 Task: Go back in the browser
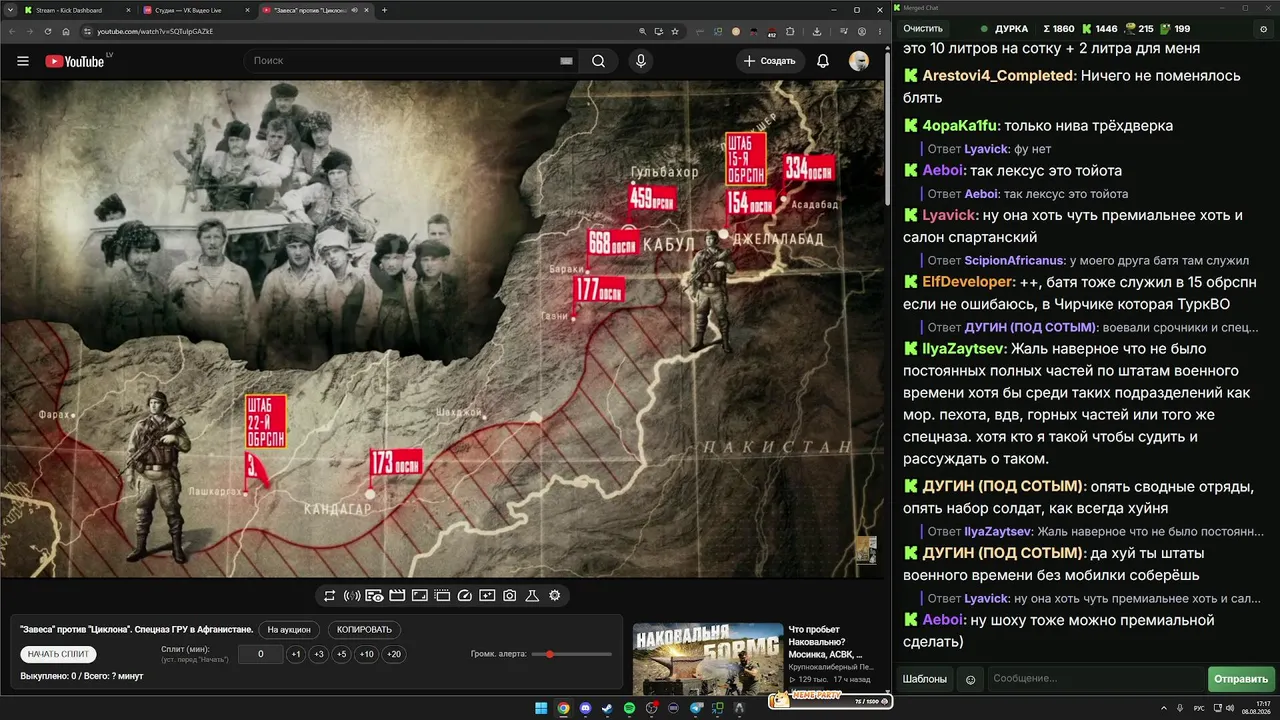(12, 31)
